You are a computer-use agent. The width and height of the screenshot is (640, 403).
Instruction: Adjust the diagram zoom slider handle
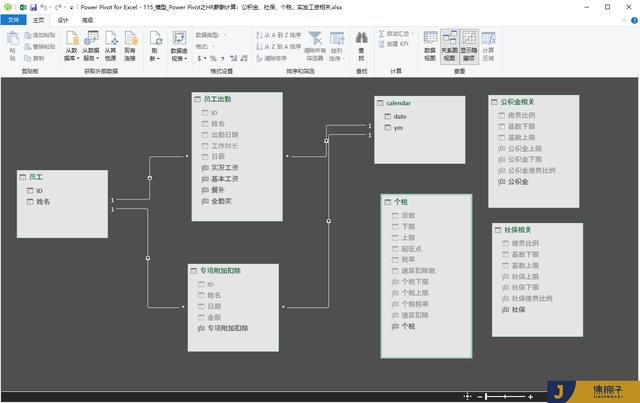[x=486, y=396]
